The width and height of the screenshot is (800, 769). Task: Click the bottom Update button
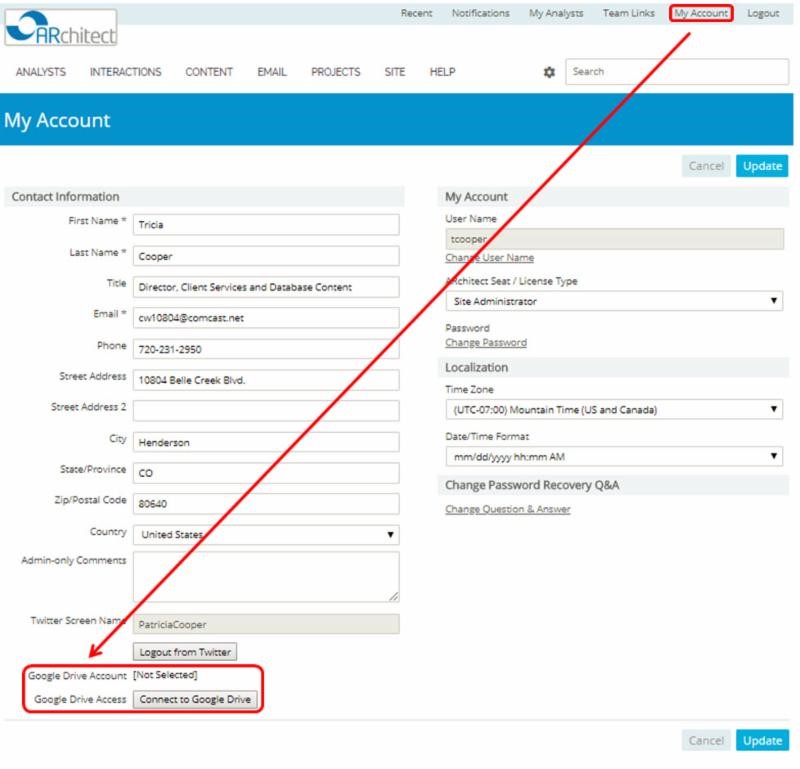[x=762, y=741]
